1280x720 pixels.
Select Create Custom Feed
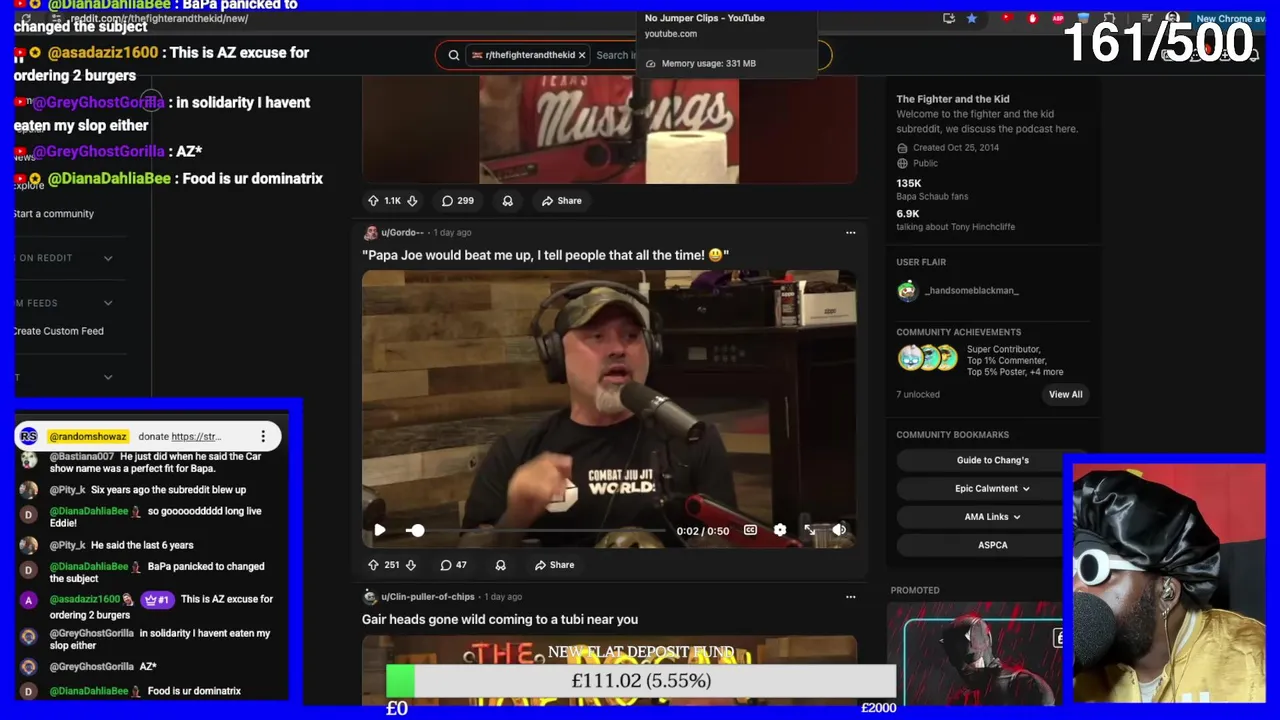coord(58,331)
